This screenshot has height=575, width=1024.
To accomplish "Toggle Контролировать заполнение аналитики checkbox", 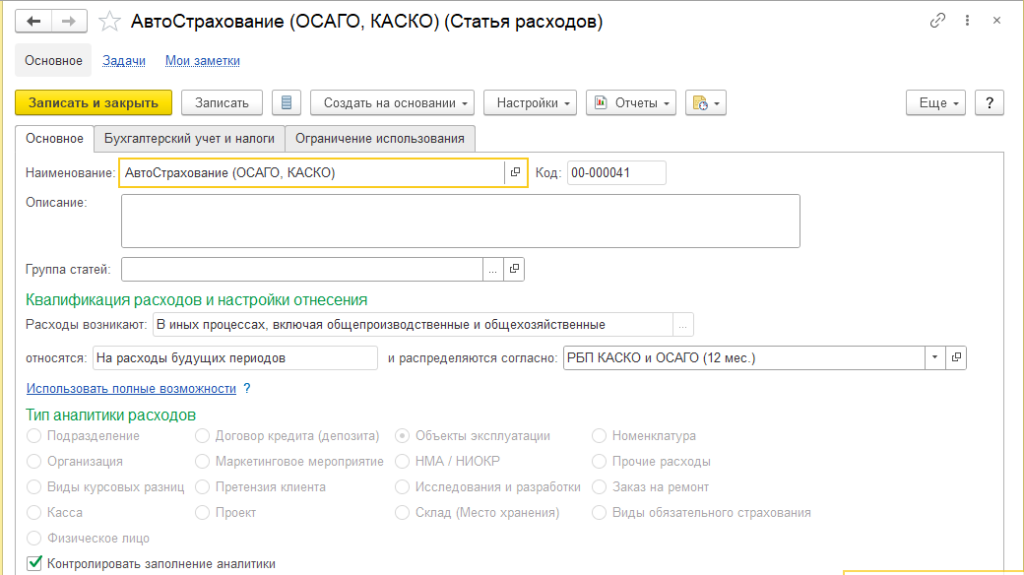I will 35,564.
